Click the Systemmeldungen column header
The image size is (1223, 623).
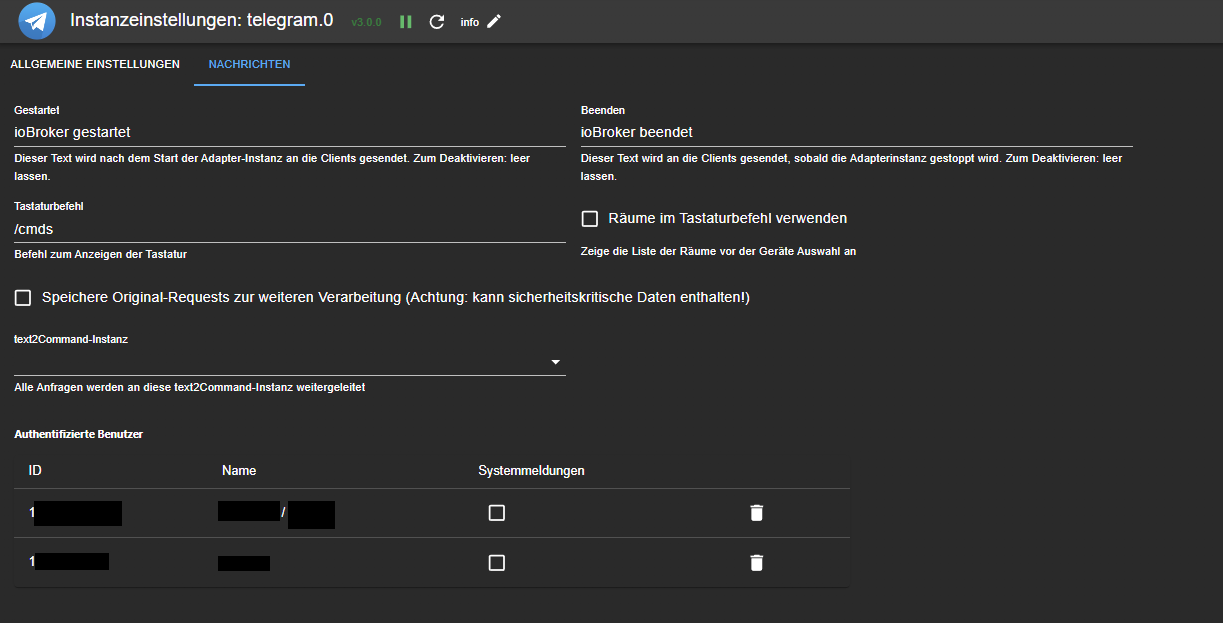tap(531, 470)
